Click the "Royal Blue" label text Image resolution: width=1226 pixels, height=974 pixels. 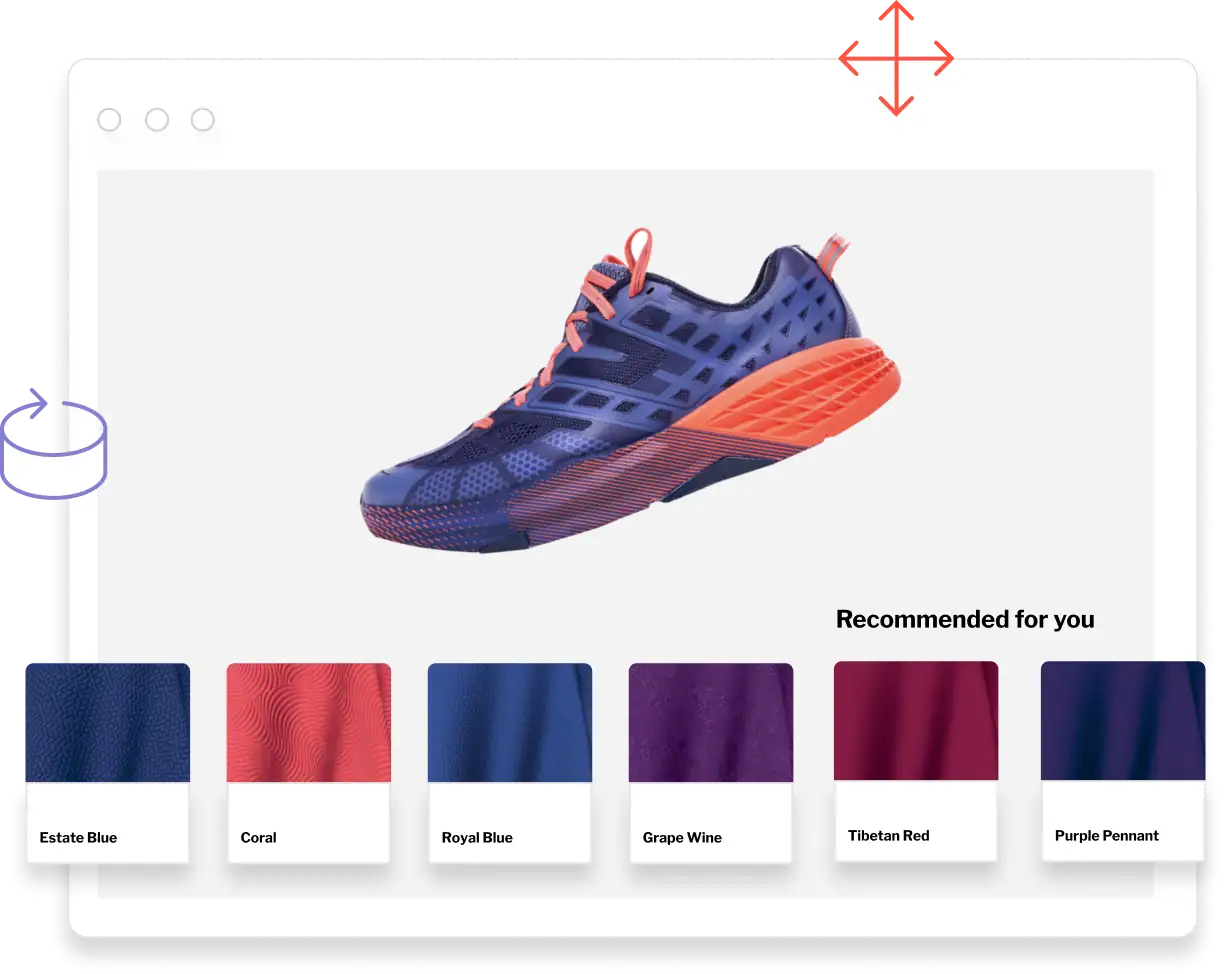pyautogui.click(x=477, y=838)
